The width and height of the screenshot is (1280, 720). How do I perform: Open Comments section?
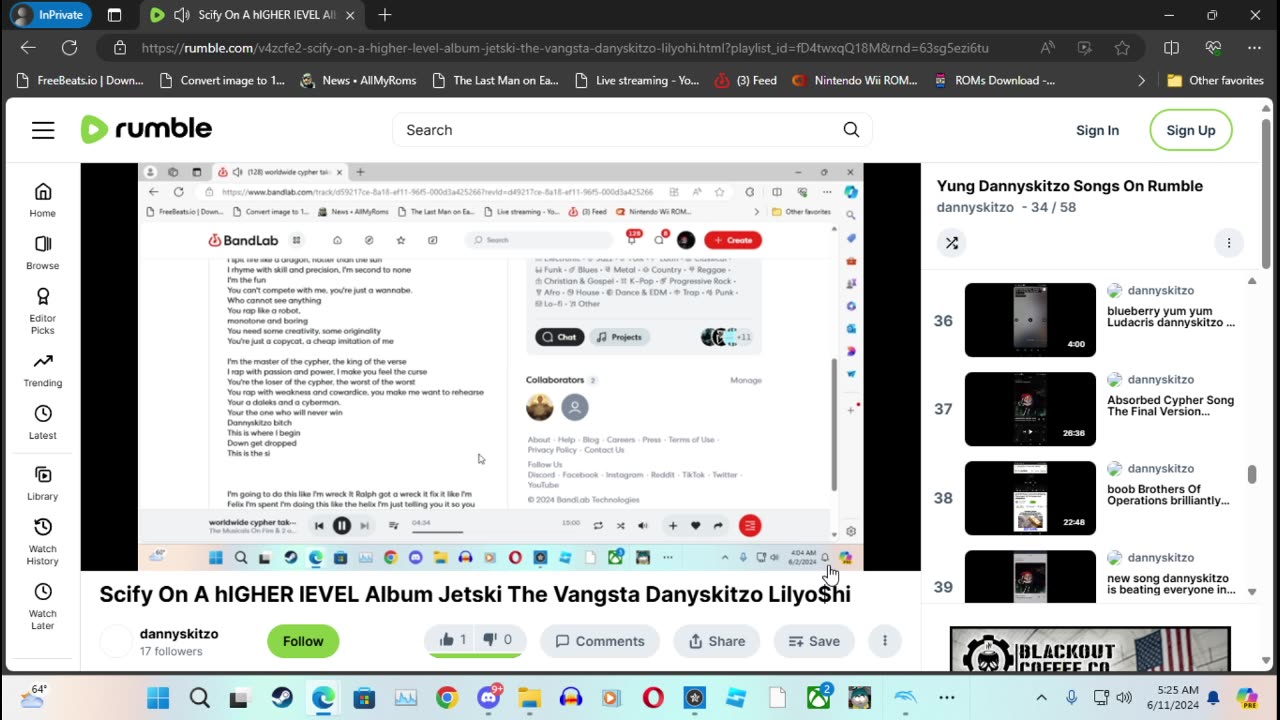(600, 641)
